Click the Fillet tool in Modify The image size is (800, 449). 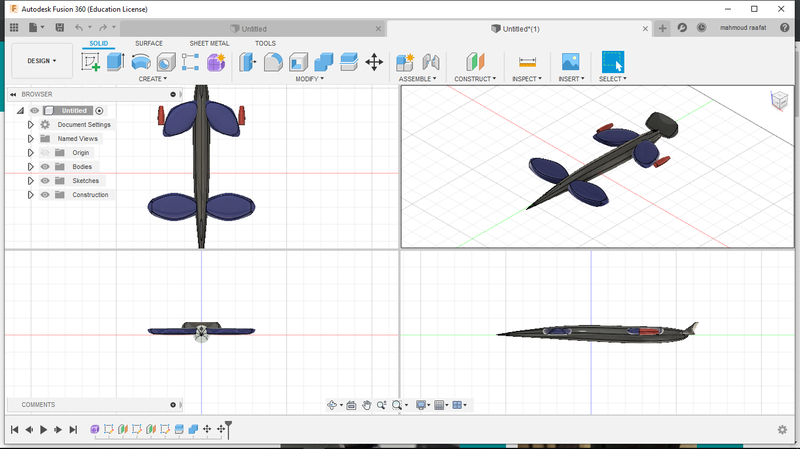(x=273, y=62)
